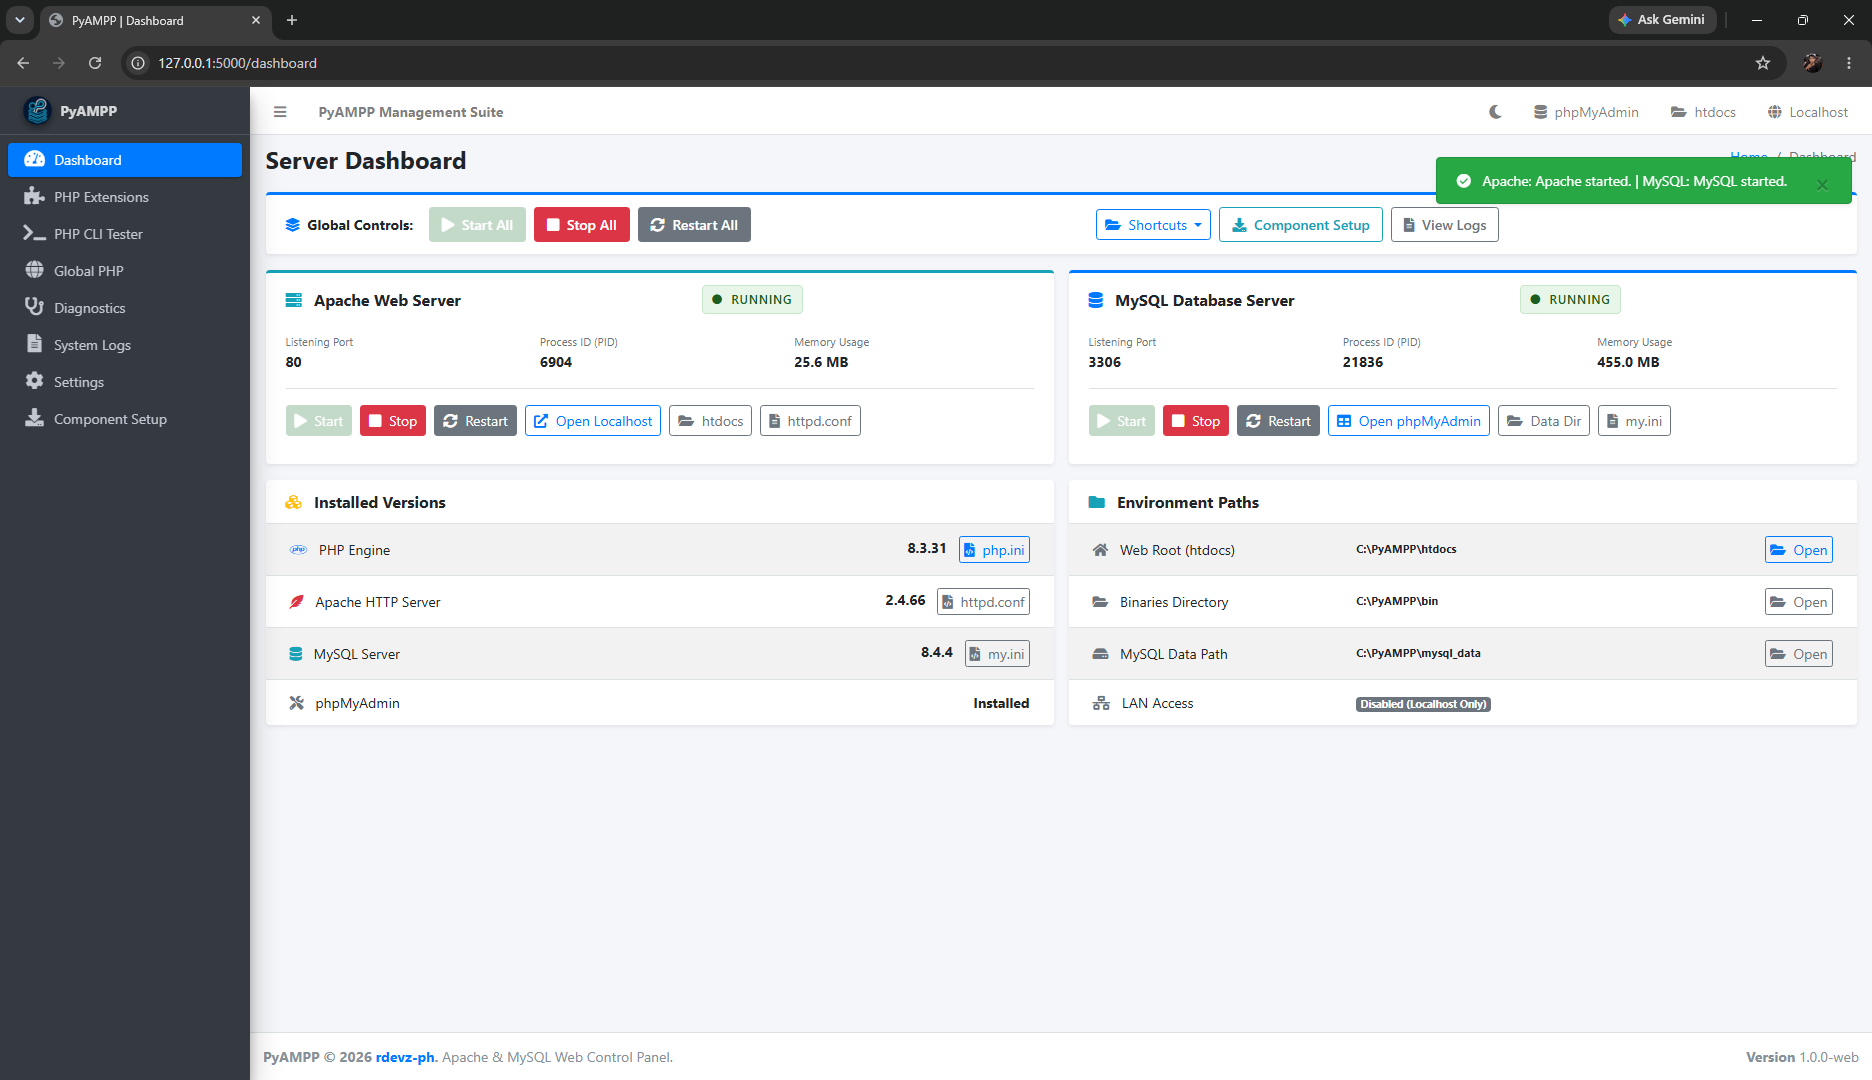The image size is (1872, 1080).
Task: Reload the page in the browser
Action: (95, 63)
